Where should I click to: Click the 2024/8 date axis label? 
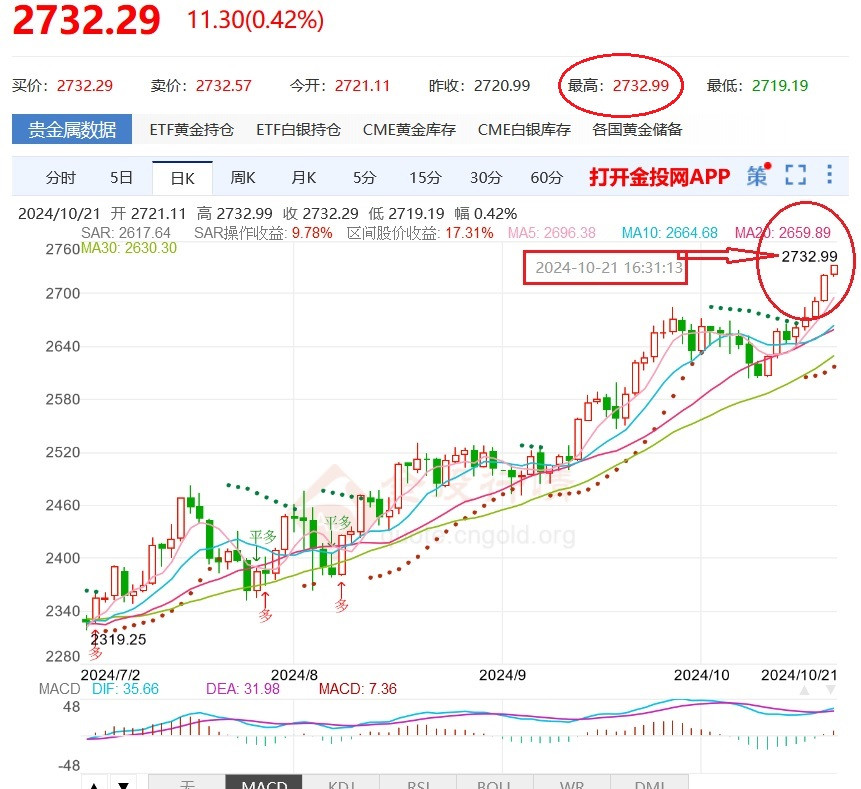coord(294,675)
